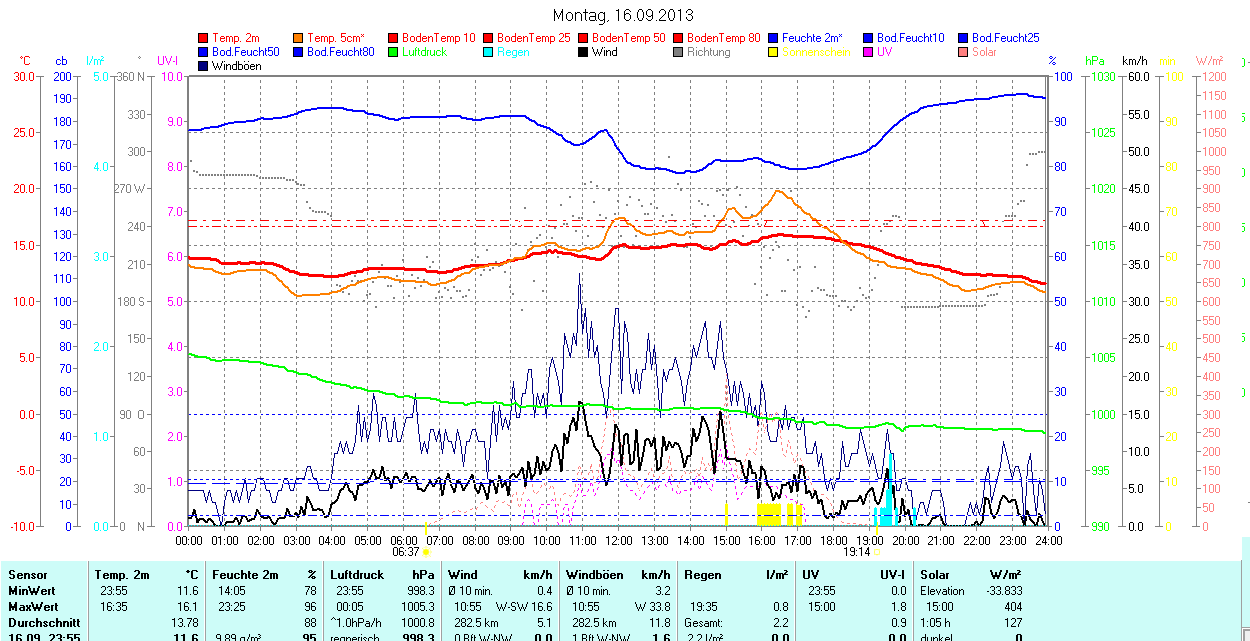
Task: Click the magenta UV legend square
Action: [869, 52]
